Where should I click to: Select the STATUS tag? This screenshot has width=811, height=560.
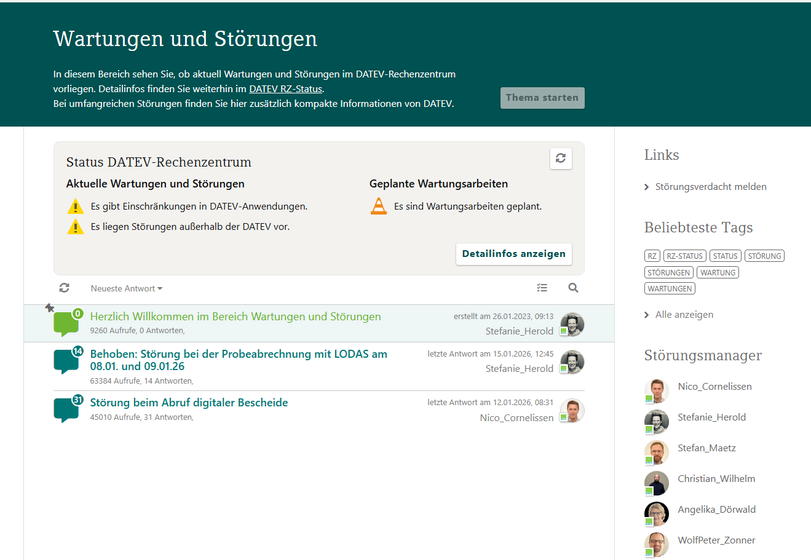point(725,256)
